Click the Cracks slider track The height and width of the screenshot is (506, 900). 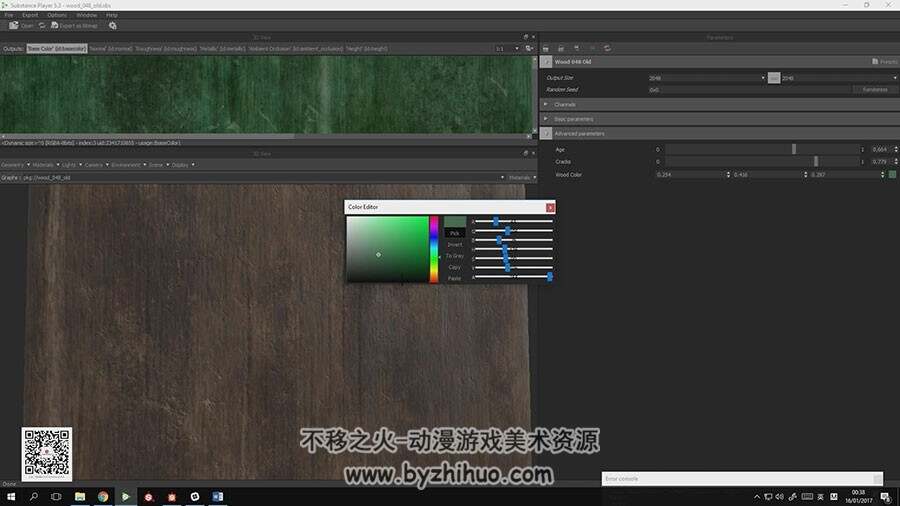pyautogui.click(x=762, y=162)
